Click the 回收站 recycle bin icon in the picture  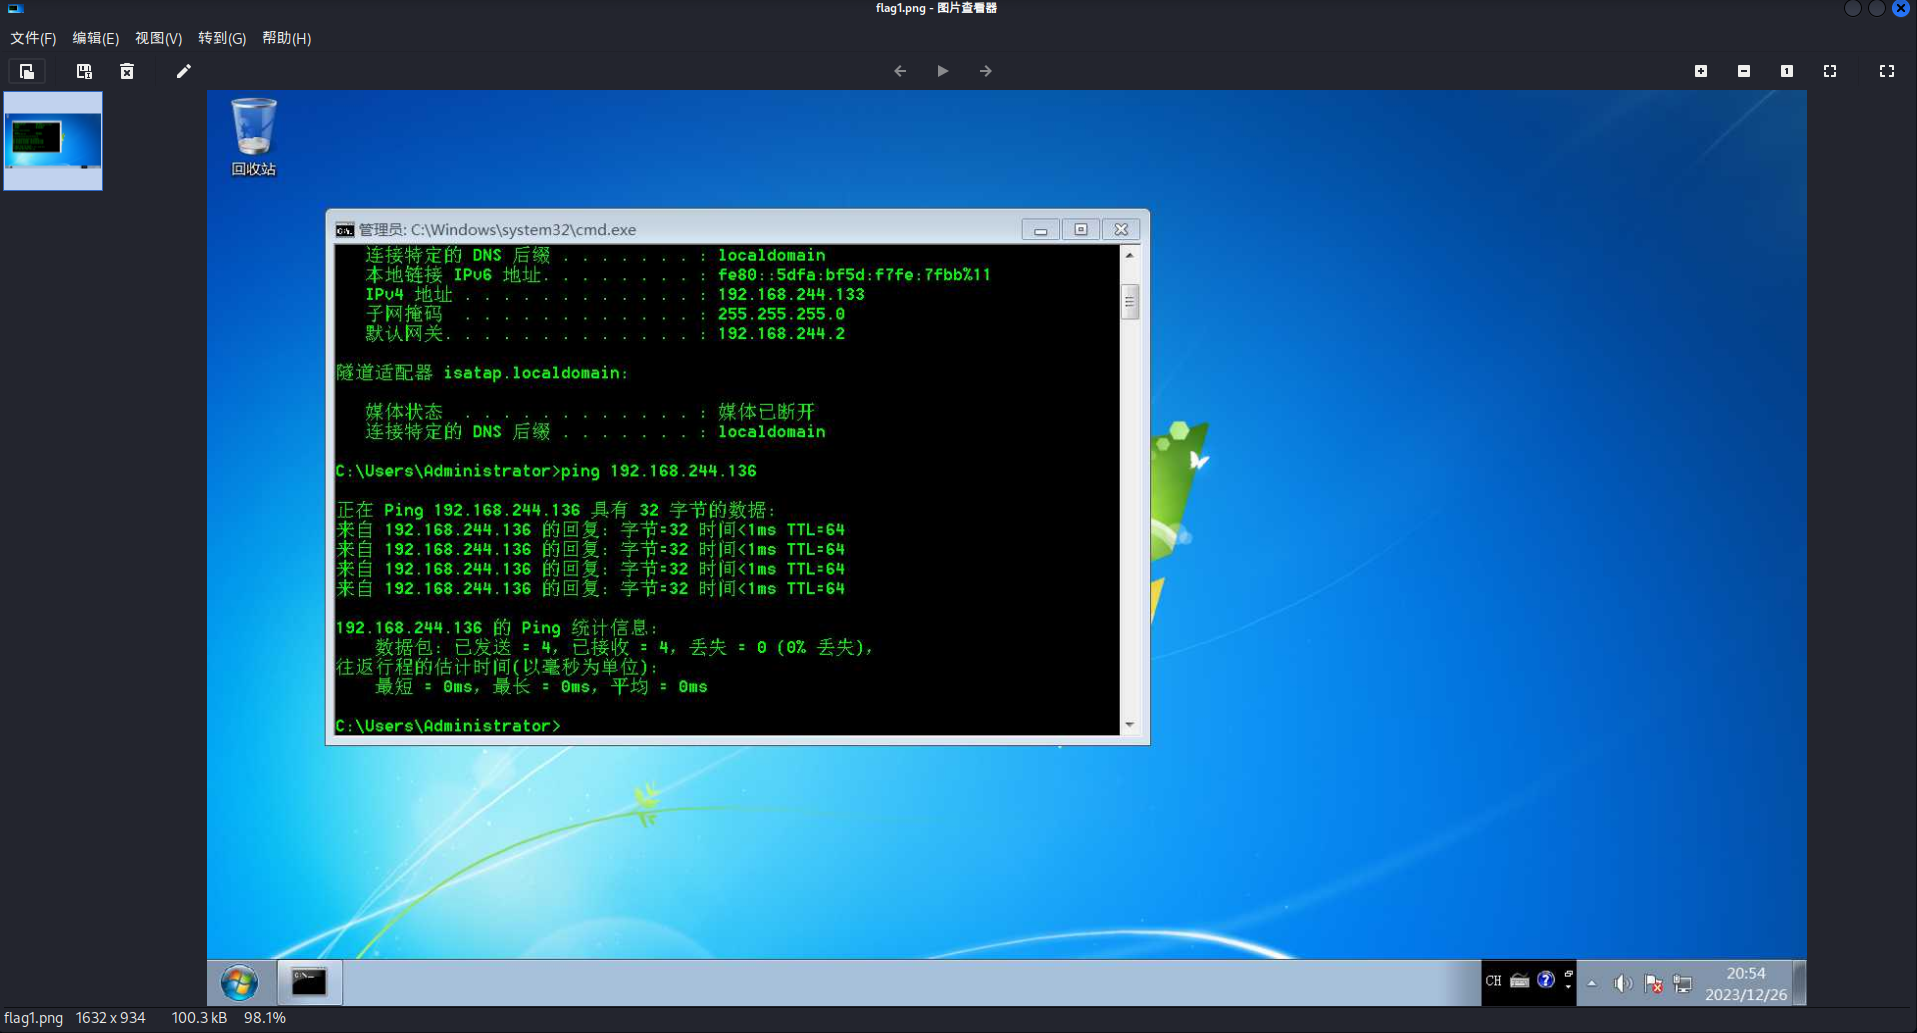pos(254,138)
